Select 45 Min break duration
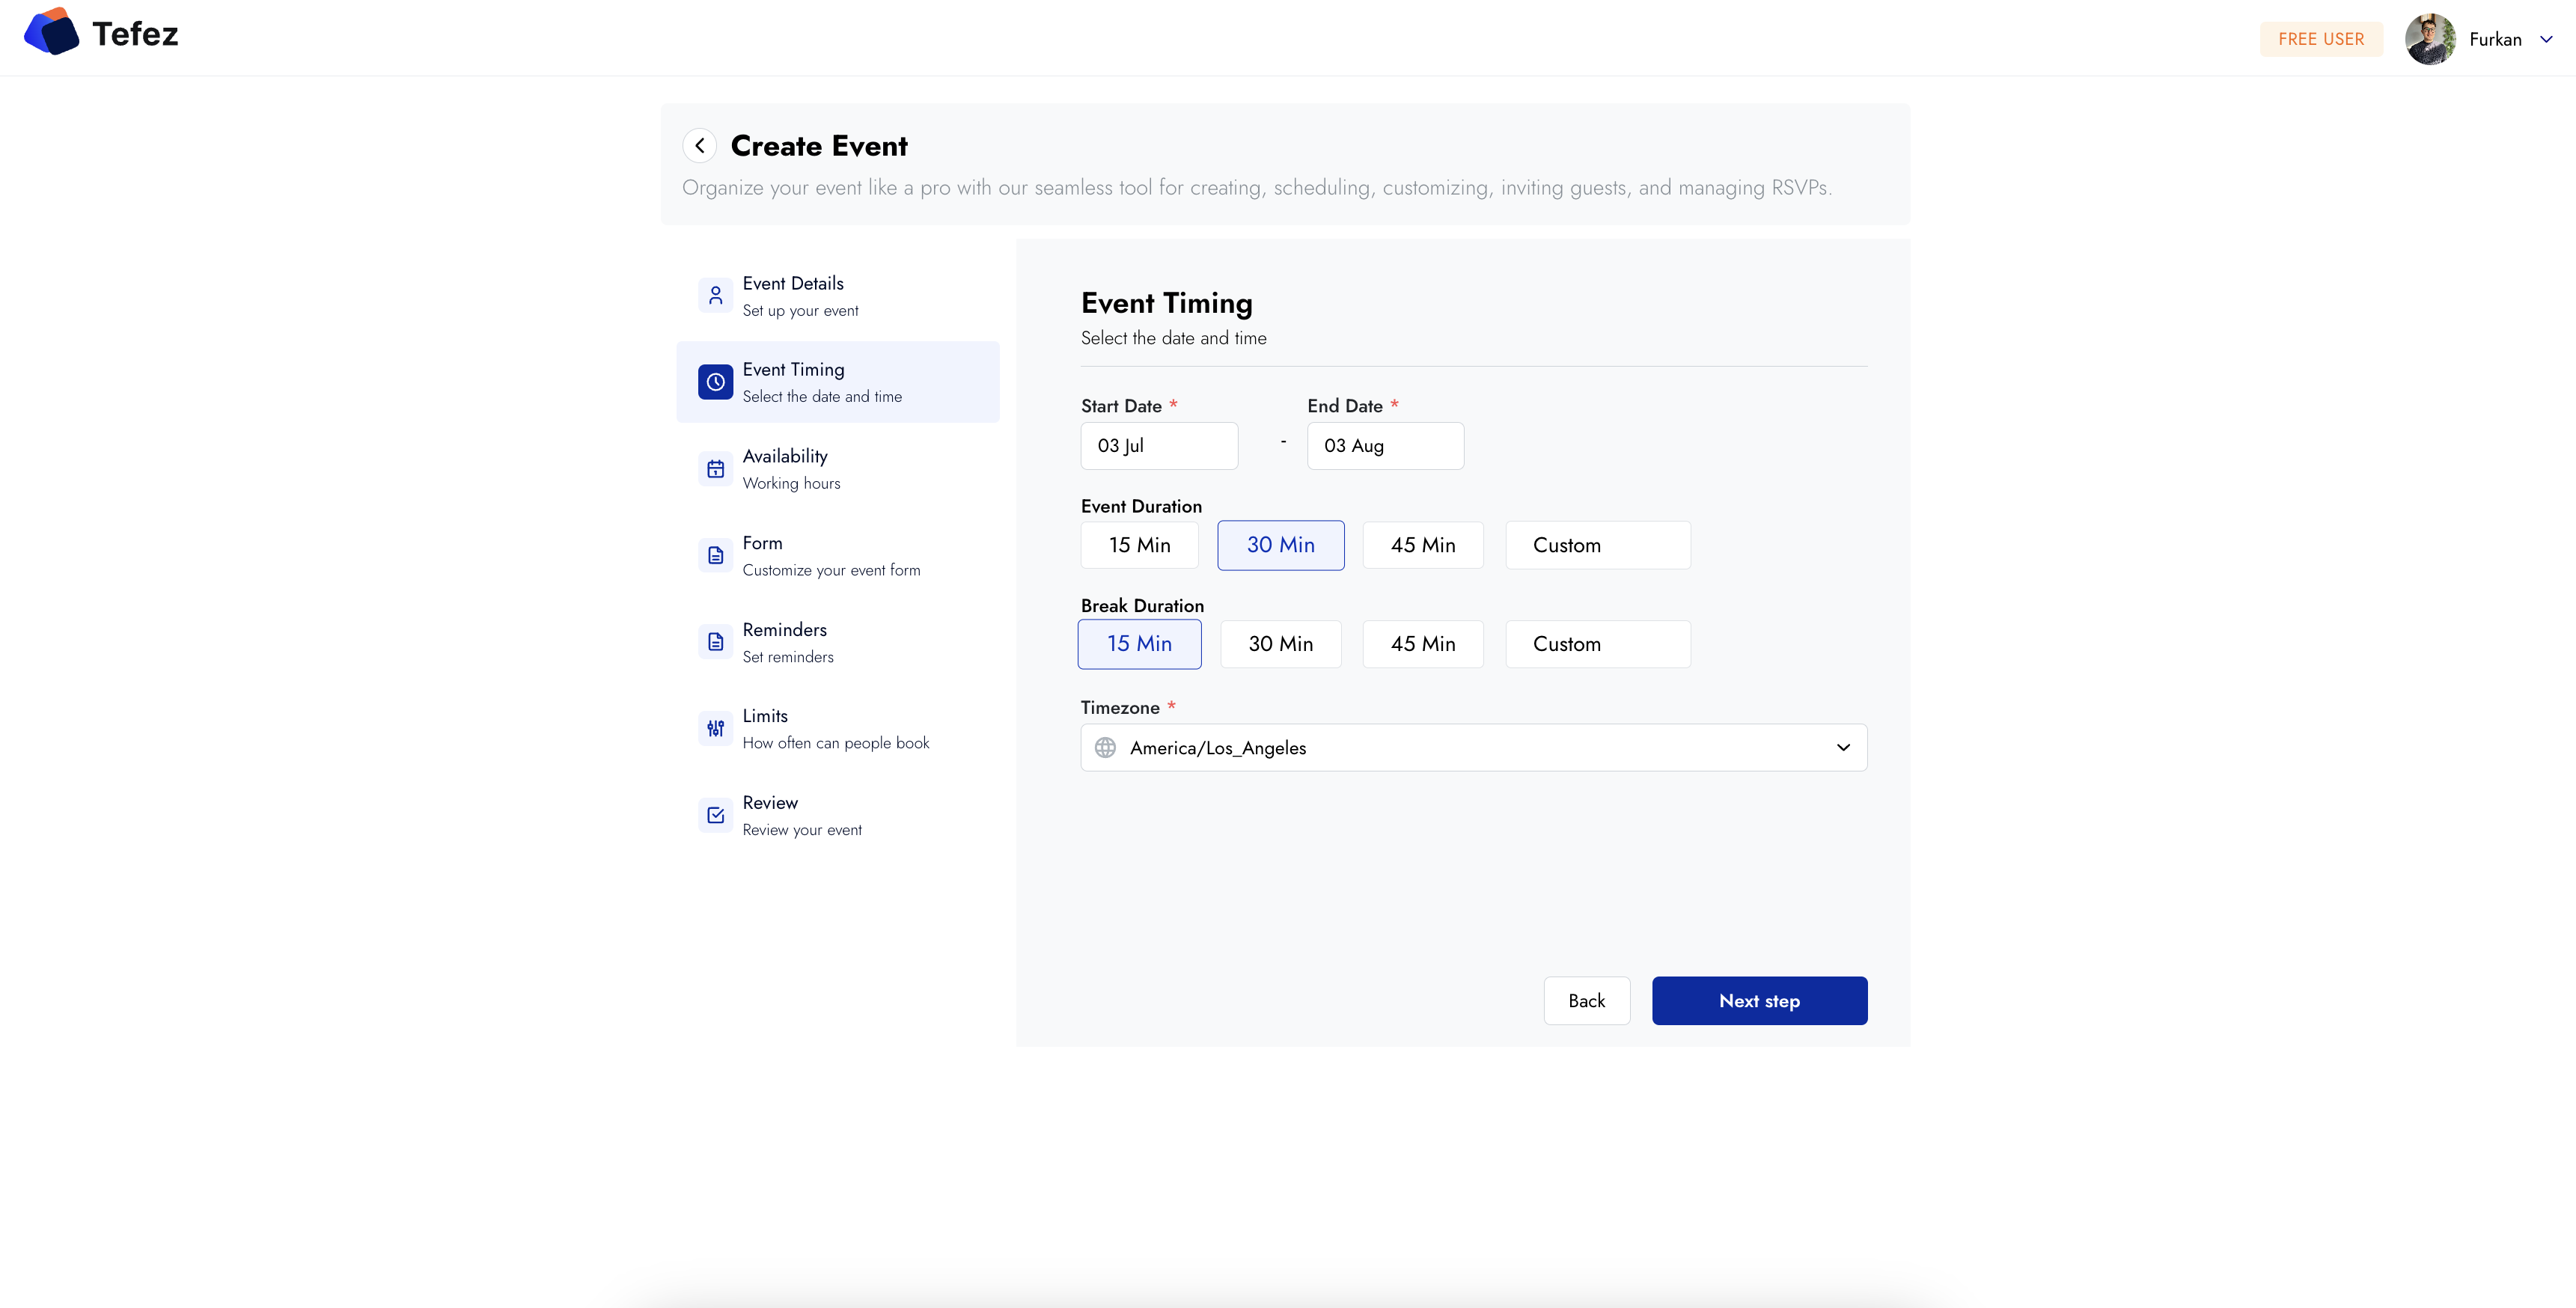 pyautogui.click(x=1422, y=644)
